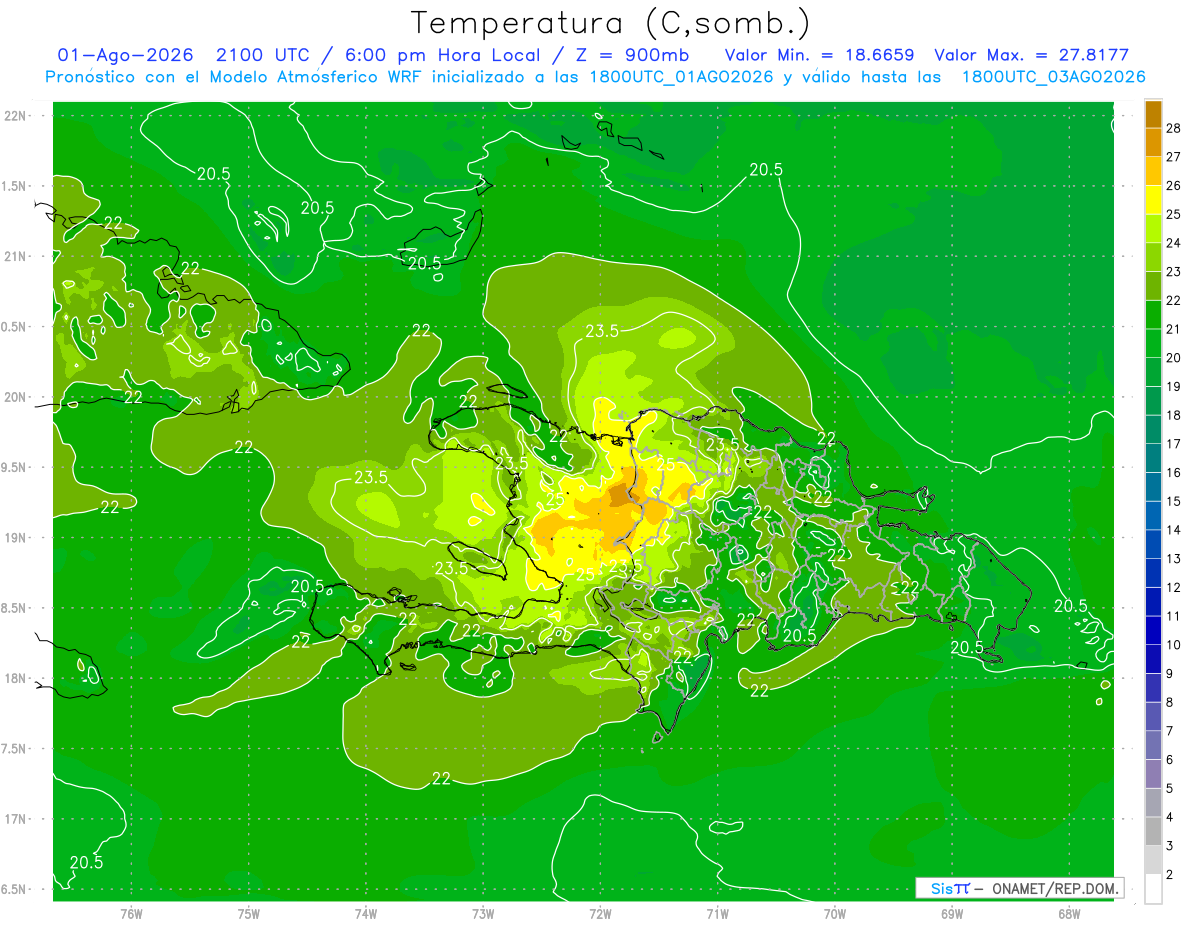Click the color scale value "26"
The height and width of the screenshot is (927, 1200).
click(x=1173, y=186)
